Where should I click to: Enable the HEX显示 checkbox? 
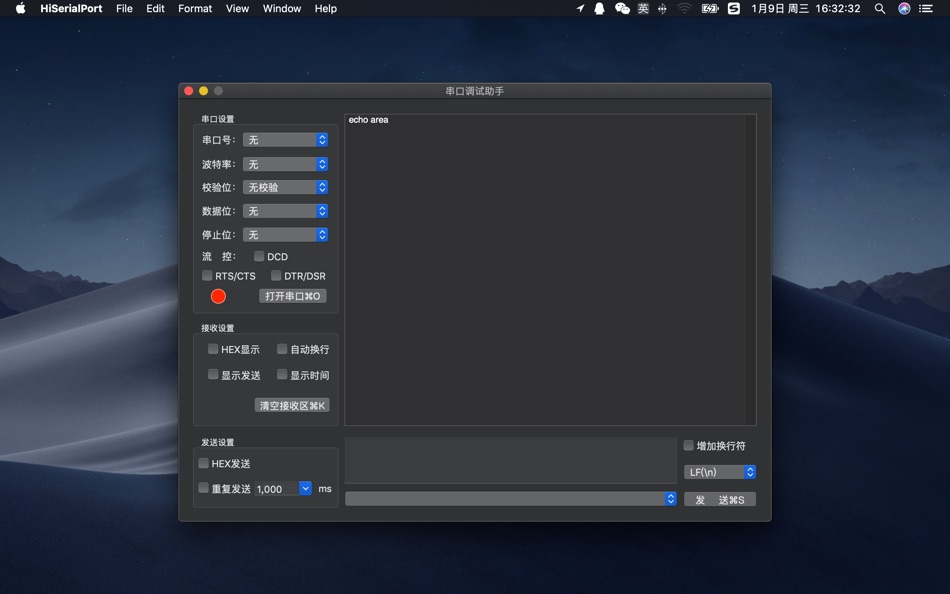[x=213, y=349]
